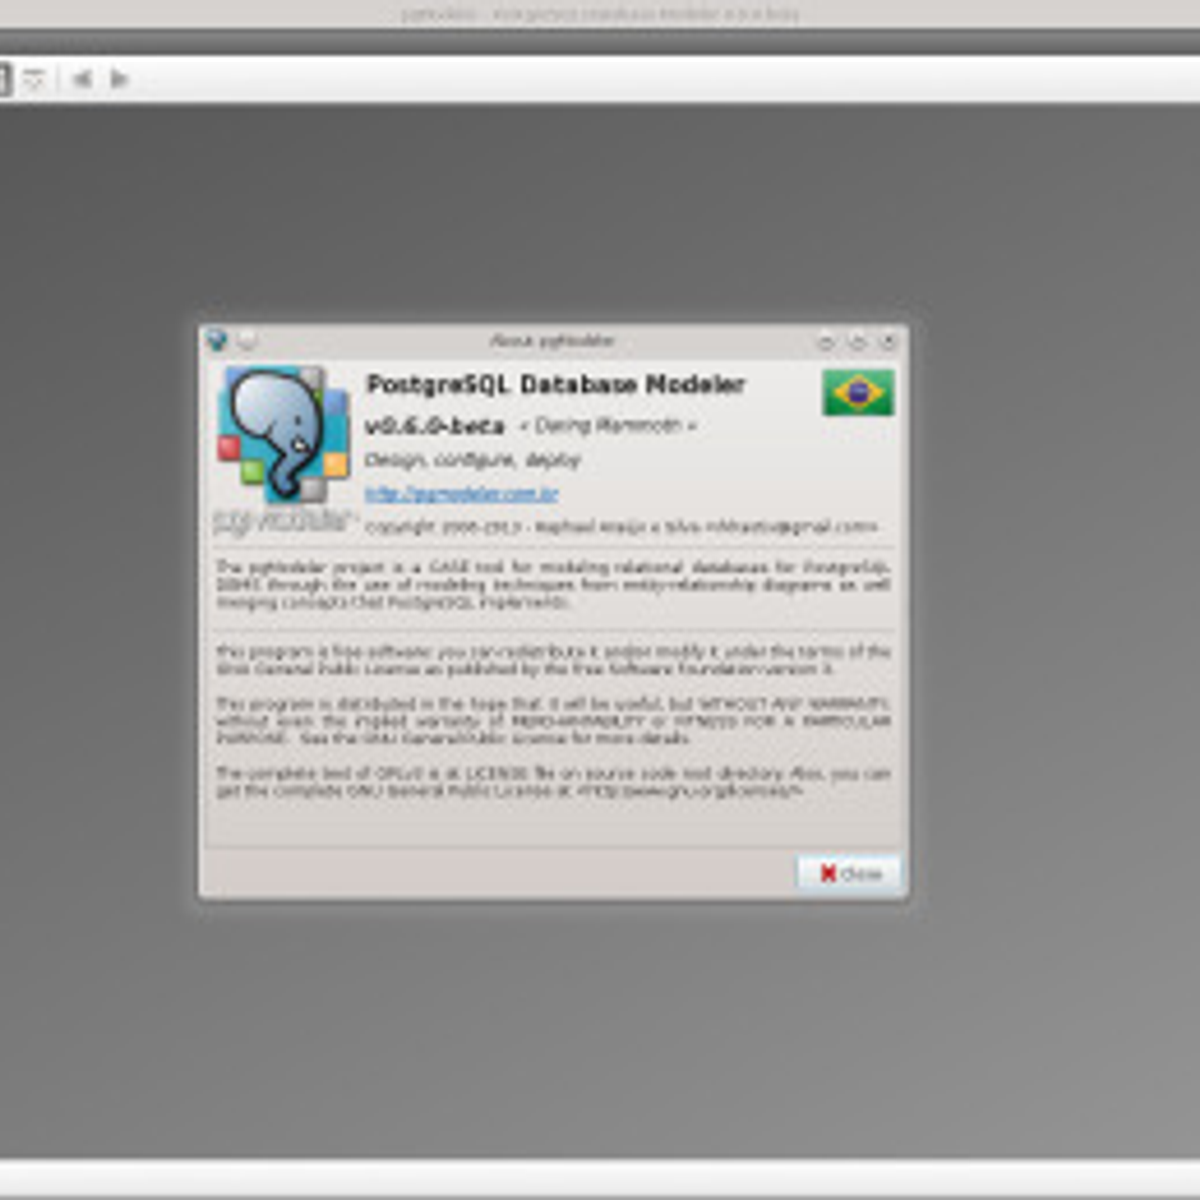Click the copyright line with the author's email
Image resolution: width=1200 pixels, height=1200 pixels.
tap(621, 527)
